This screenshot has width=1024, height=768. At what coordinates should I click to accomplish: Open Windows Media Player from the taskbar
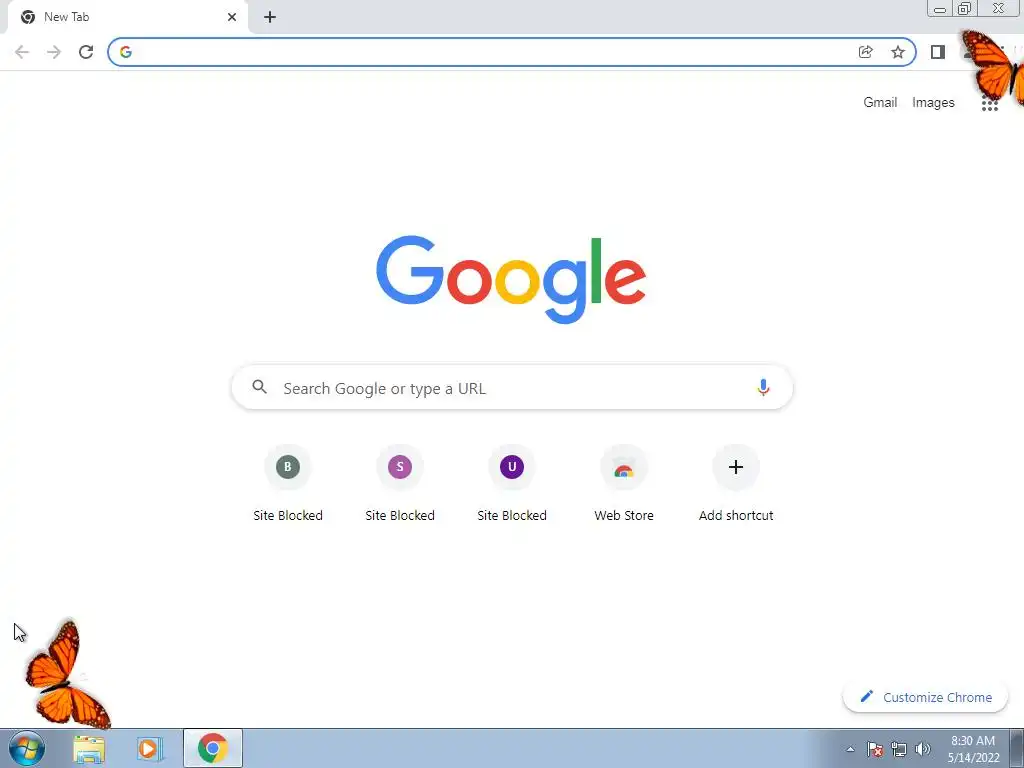[x=149, y=749]
